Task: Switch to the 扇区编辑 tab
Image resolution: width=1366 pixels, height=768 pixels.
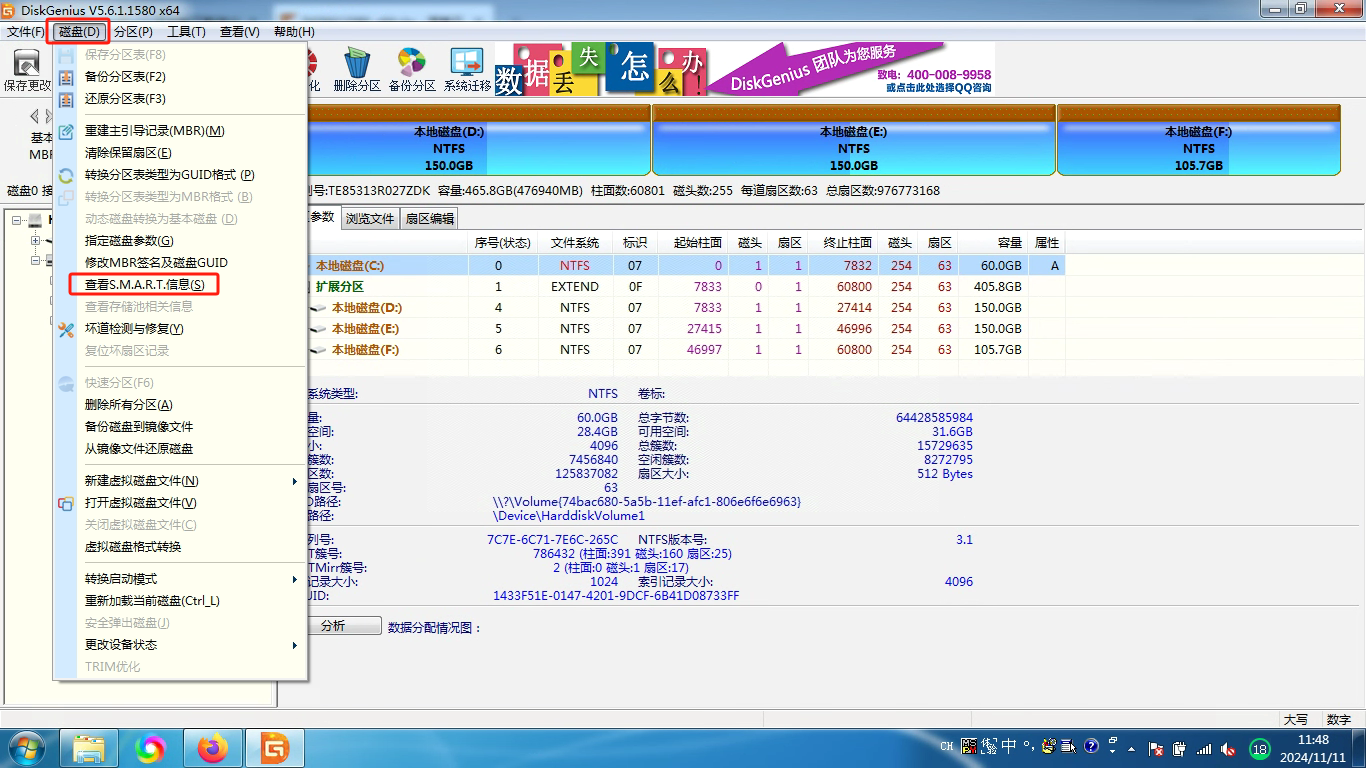Action: coord(428,217)
